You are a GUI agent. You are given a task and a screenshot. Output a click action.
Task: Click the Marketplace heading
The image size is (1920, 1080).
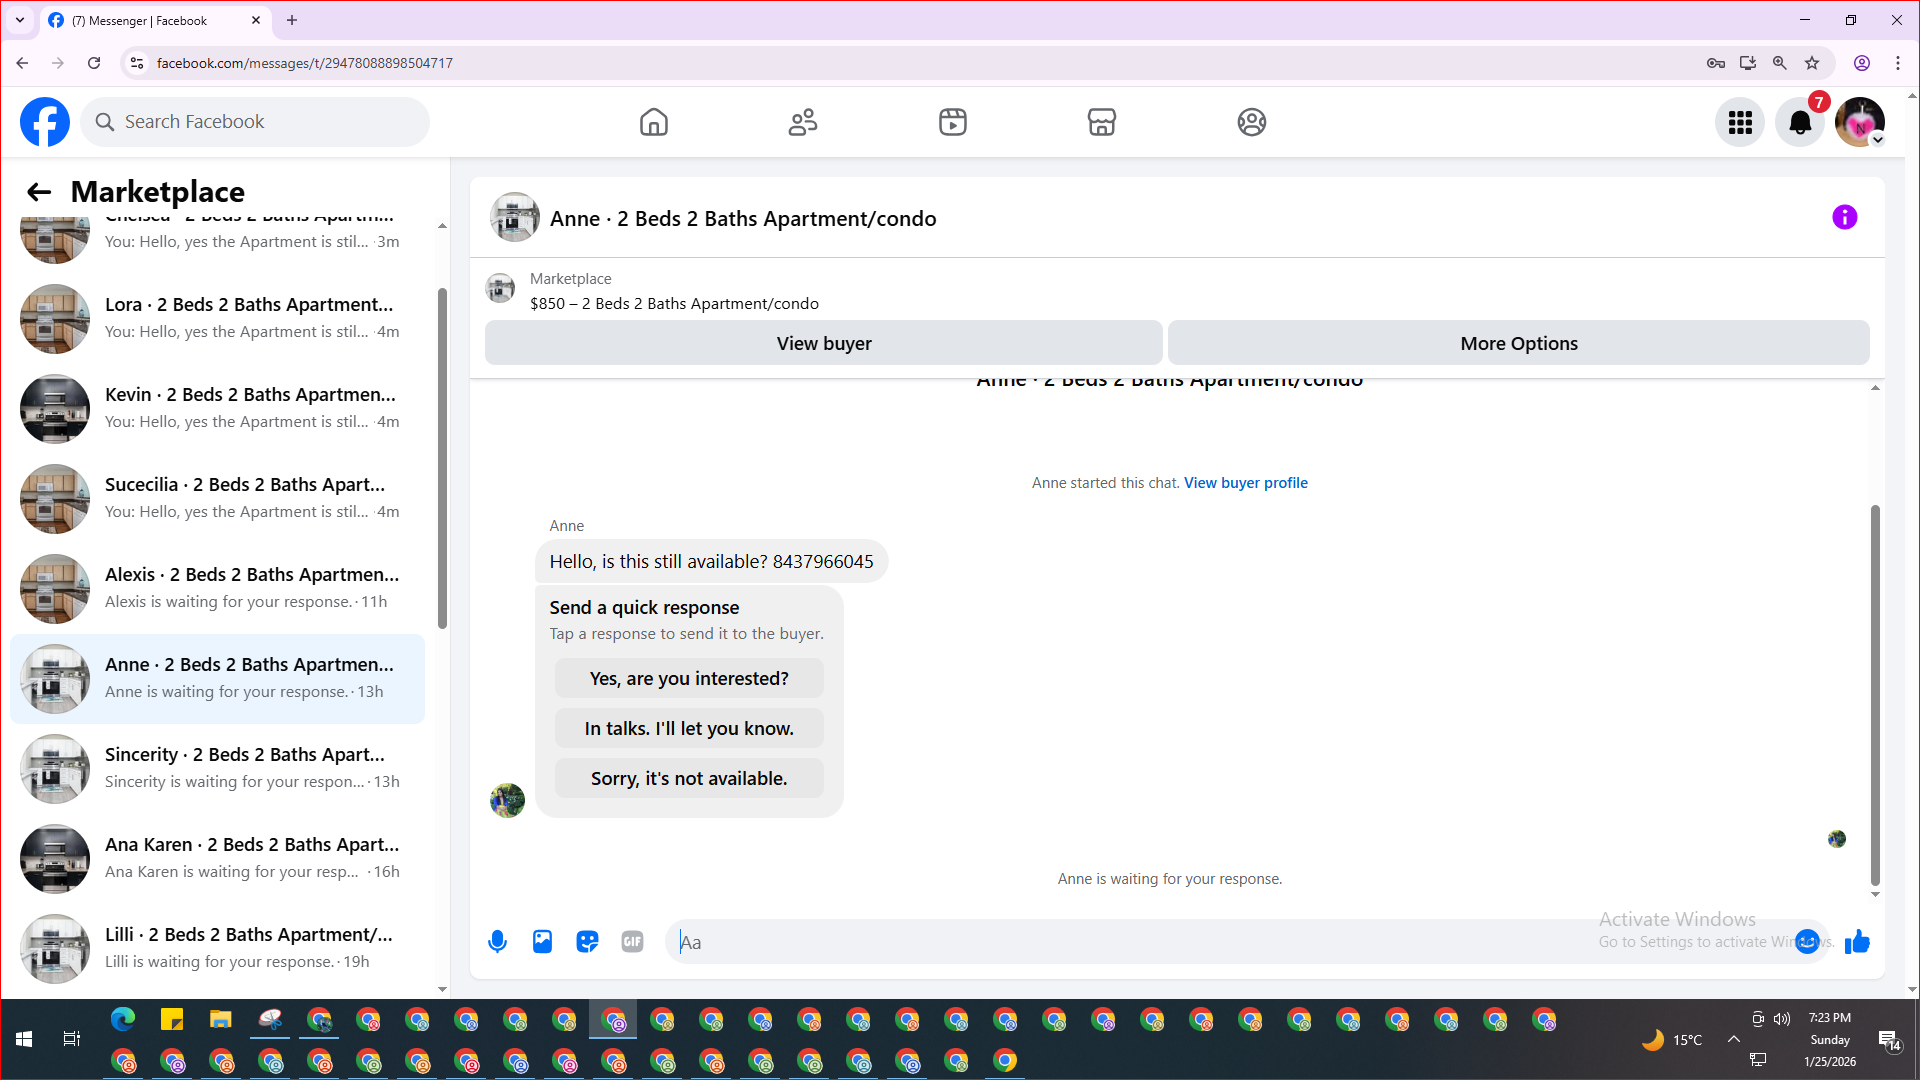[158, 192]
